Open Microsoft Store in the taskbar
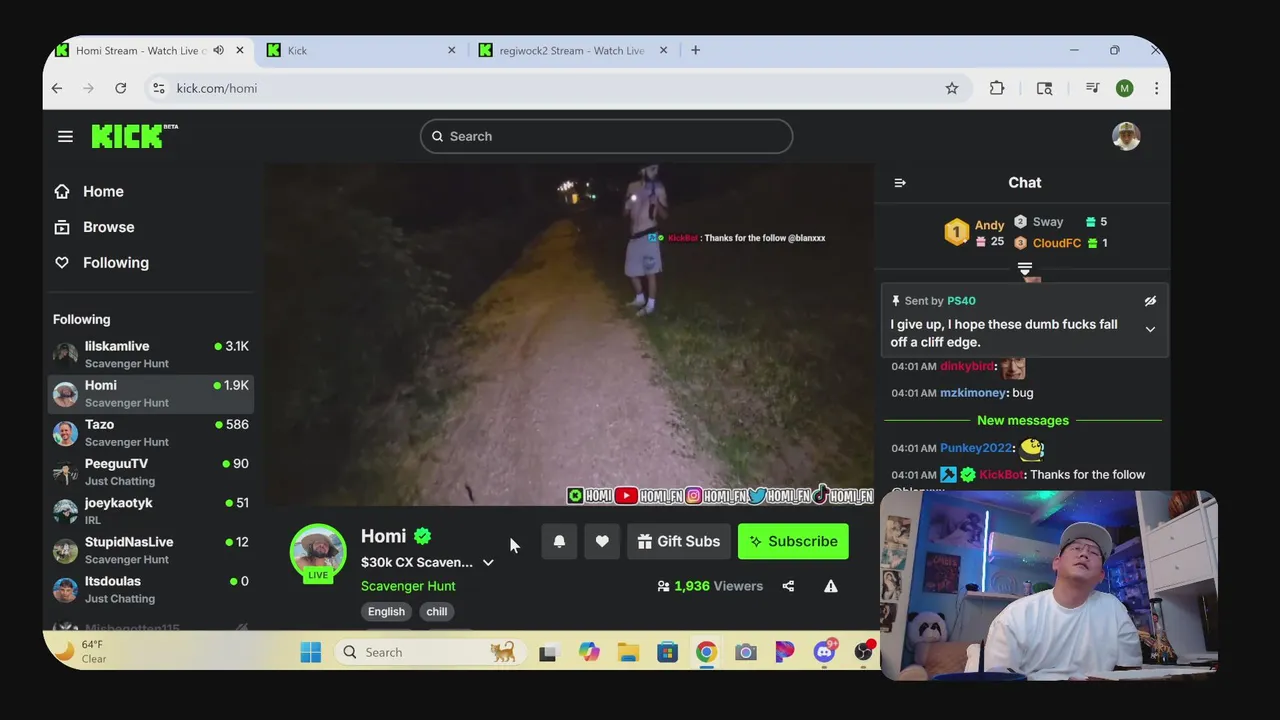The width and height of the screenshot is (1280, 720). click(667, 652)
